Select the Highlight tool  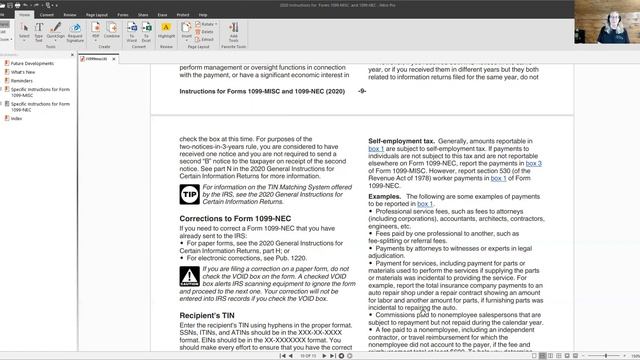pos(166,30)
